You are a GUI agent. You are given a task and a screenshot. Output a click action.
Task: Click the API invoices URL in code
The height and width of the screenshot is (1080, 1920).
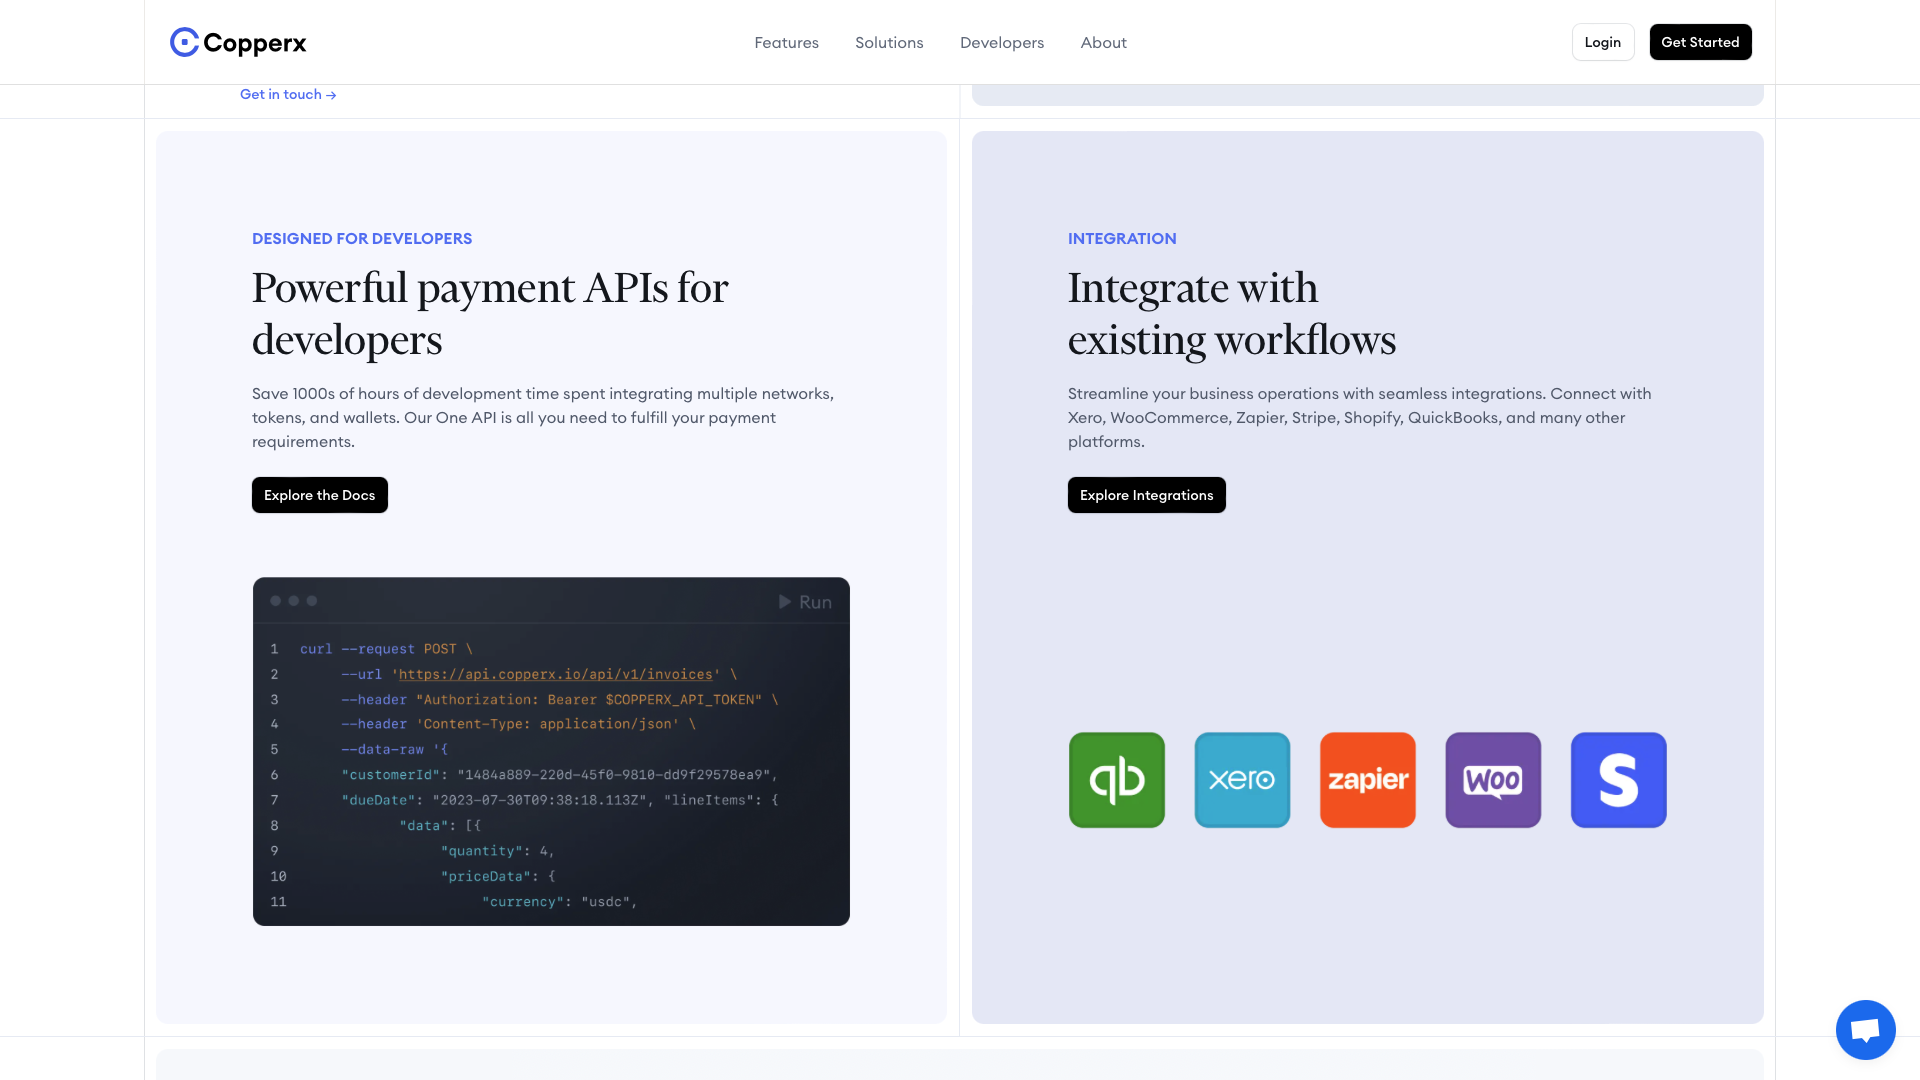click(555, 674)
